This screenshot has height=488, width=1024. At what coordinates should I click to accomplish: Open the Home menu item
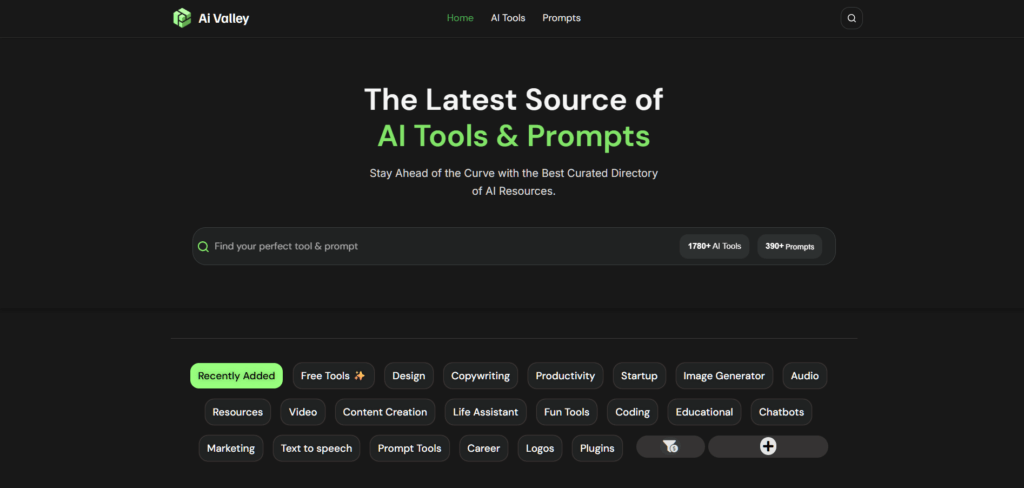pos(460,18)
